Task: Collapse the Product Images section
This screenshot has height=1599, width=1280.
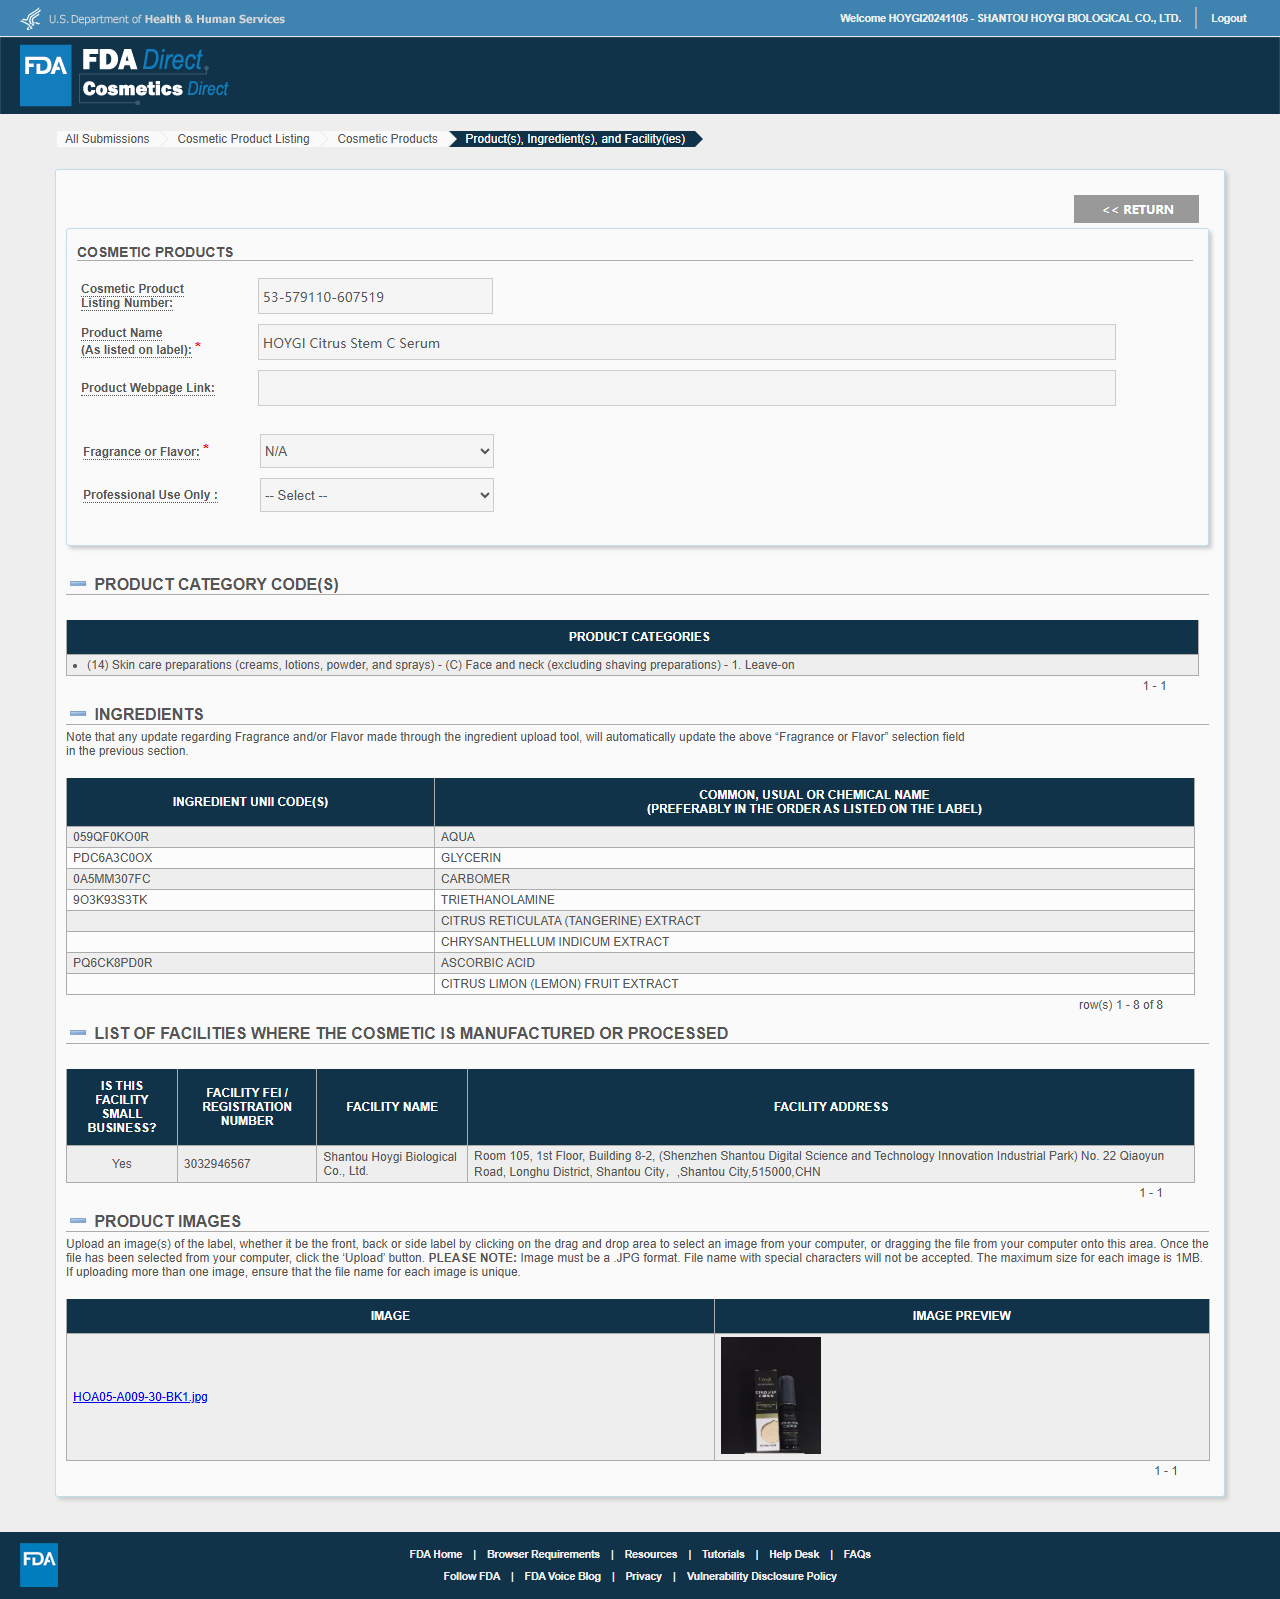Action: point(78,1221)
